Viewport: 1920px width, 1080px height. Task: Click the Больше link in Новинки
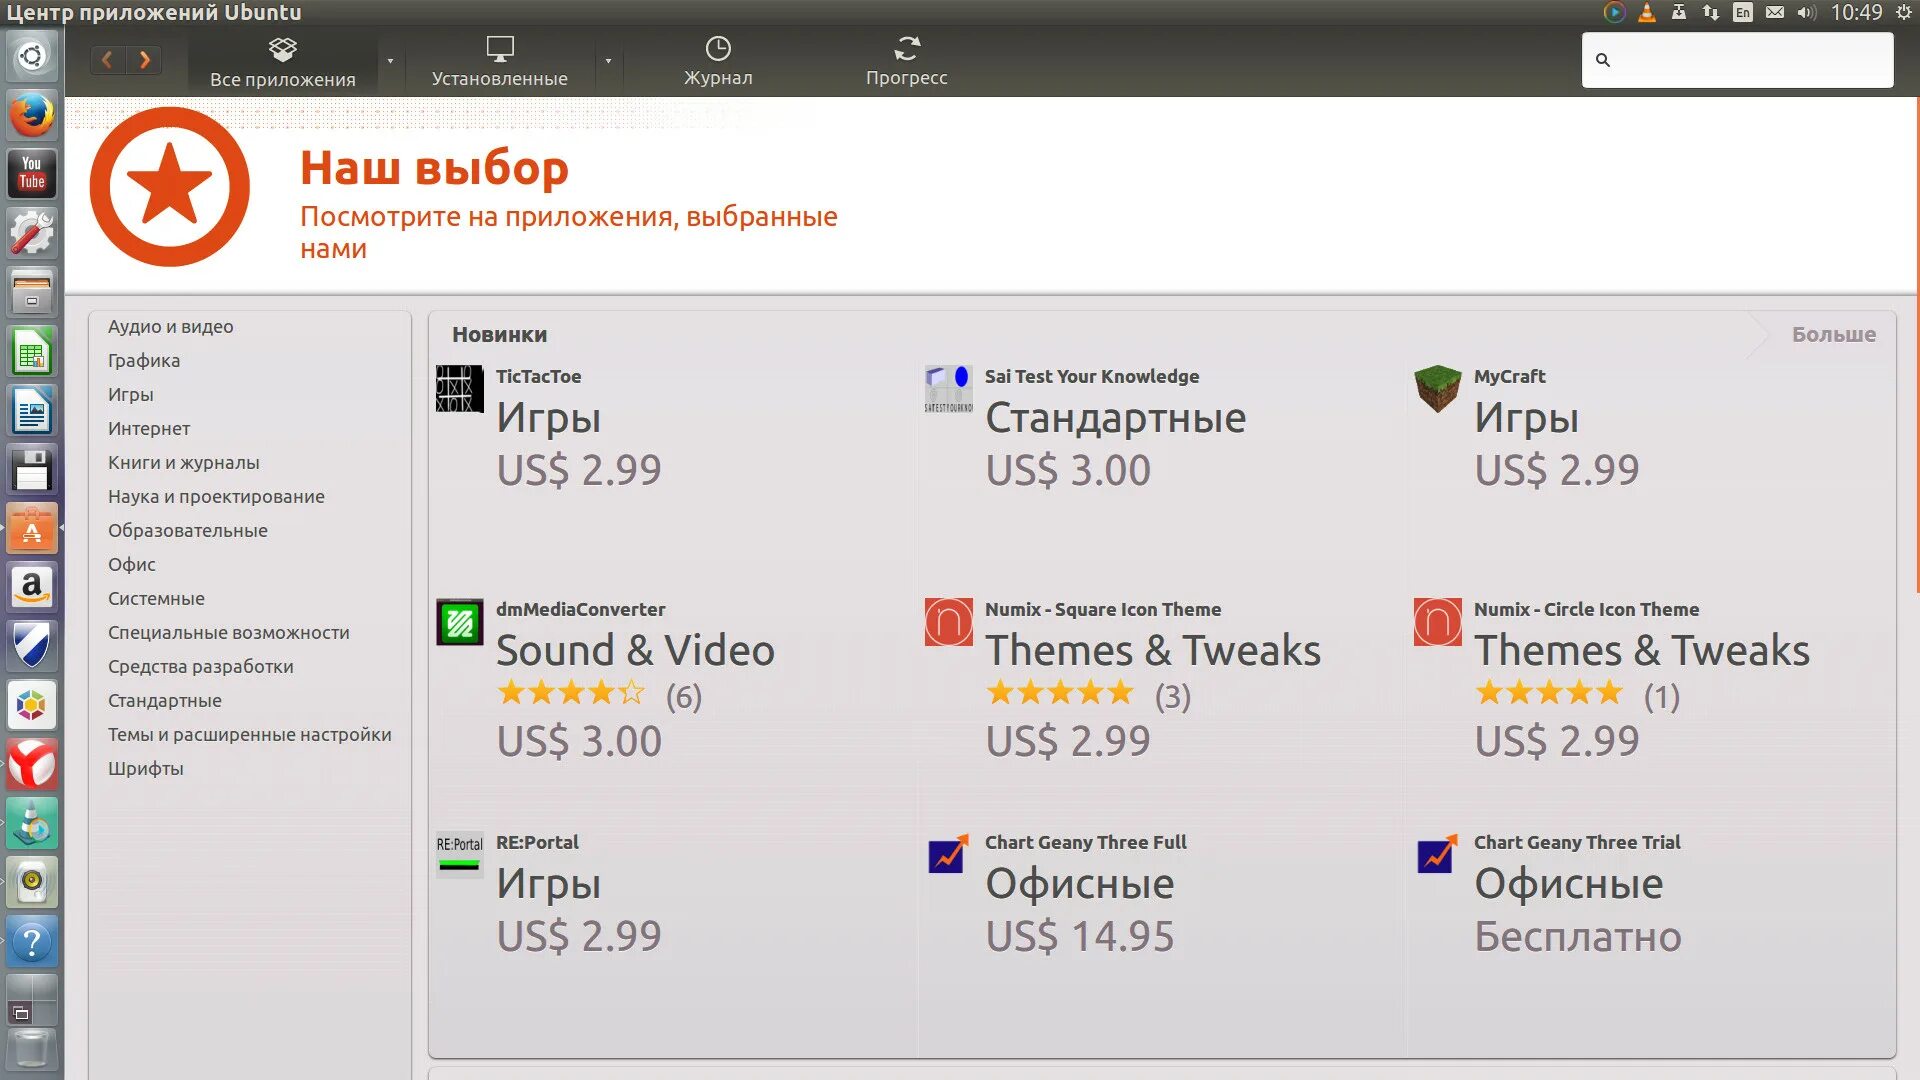point(1833,334)
